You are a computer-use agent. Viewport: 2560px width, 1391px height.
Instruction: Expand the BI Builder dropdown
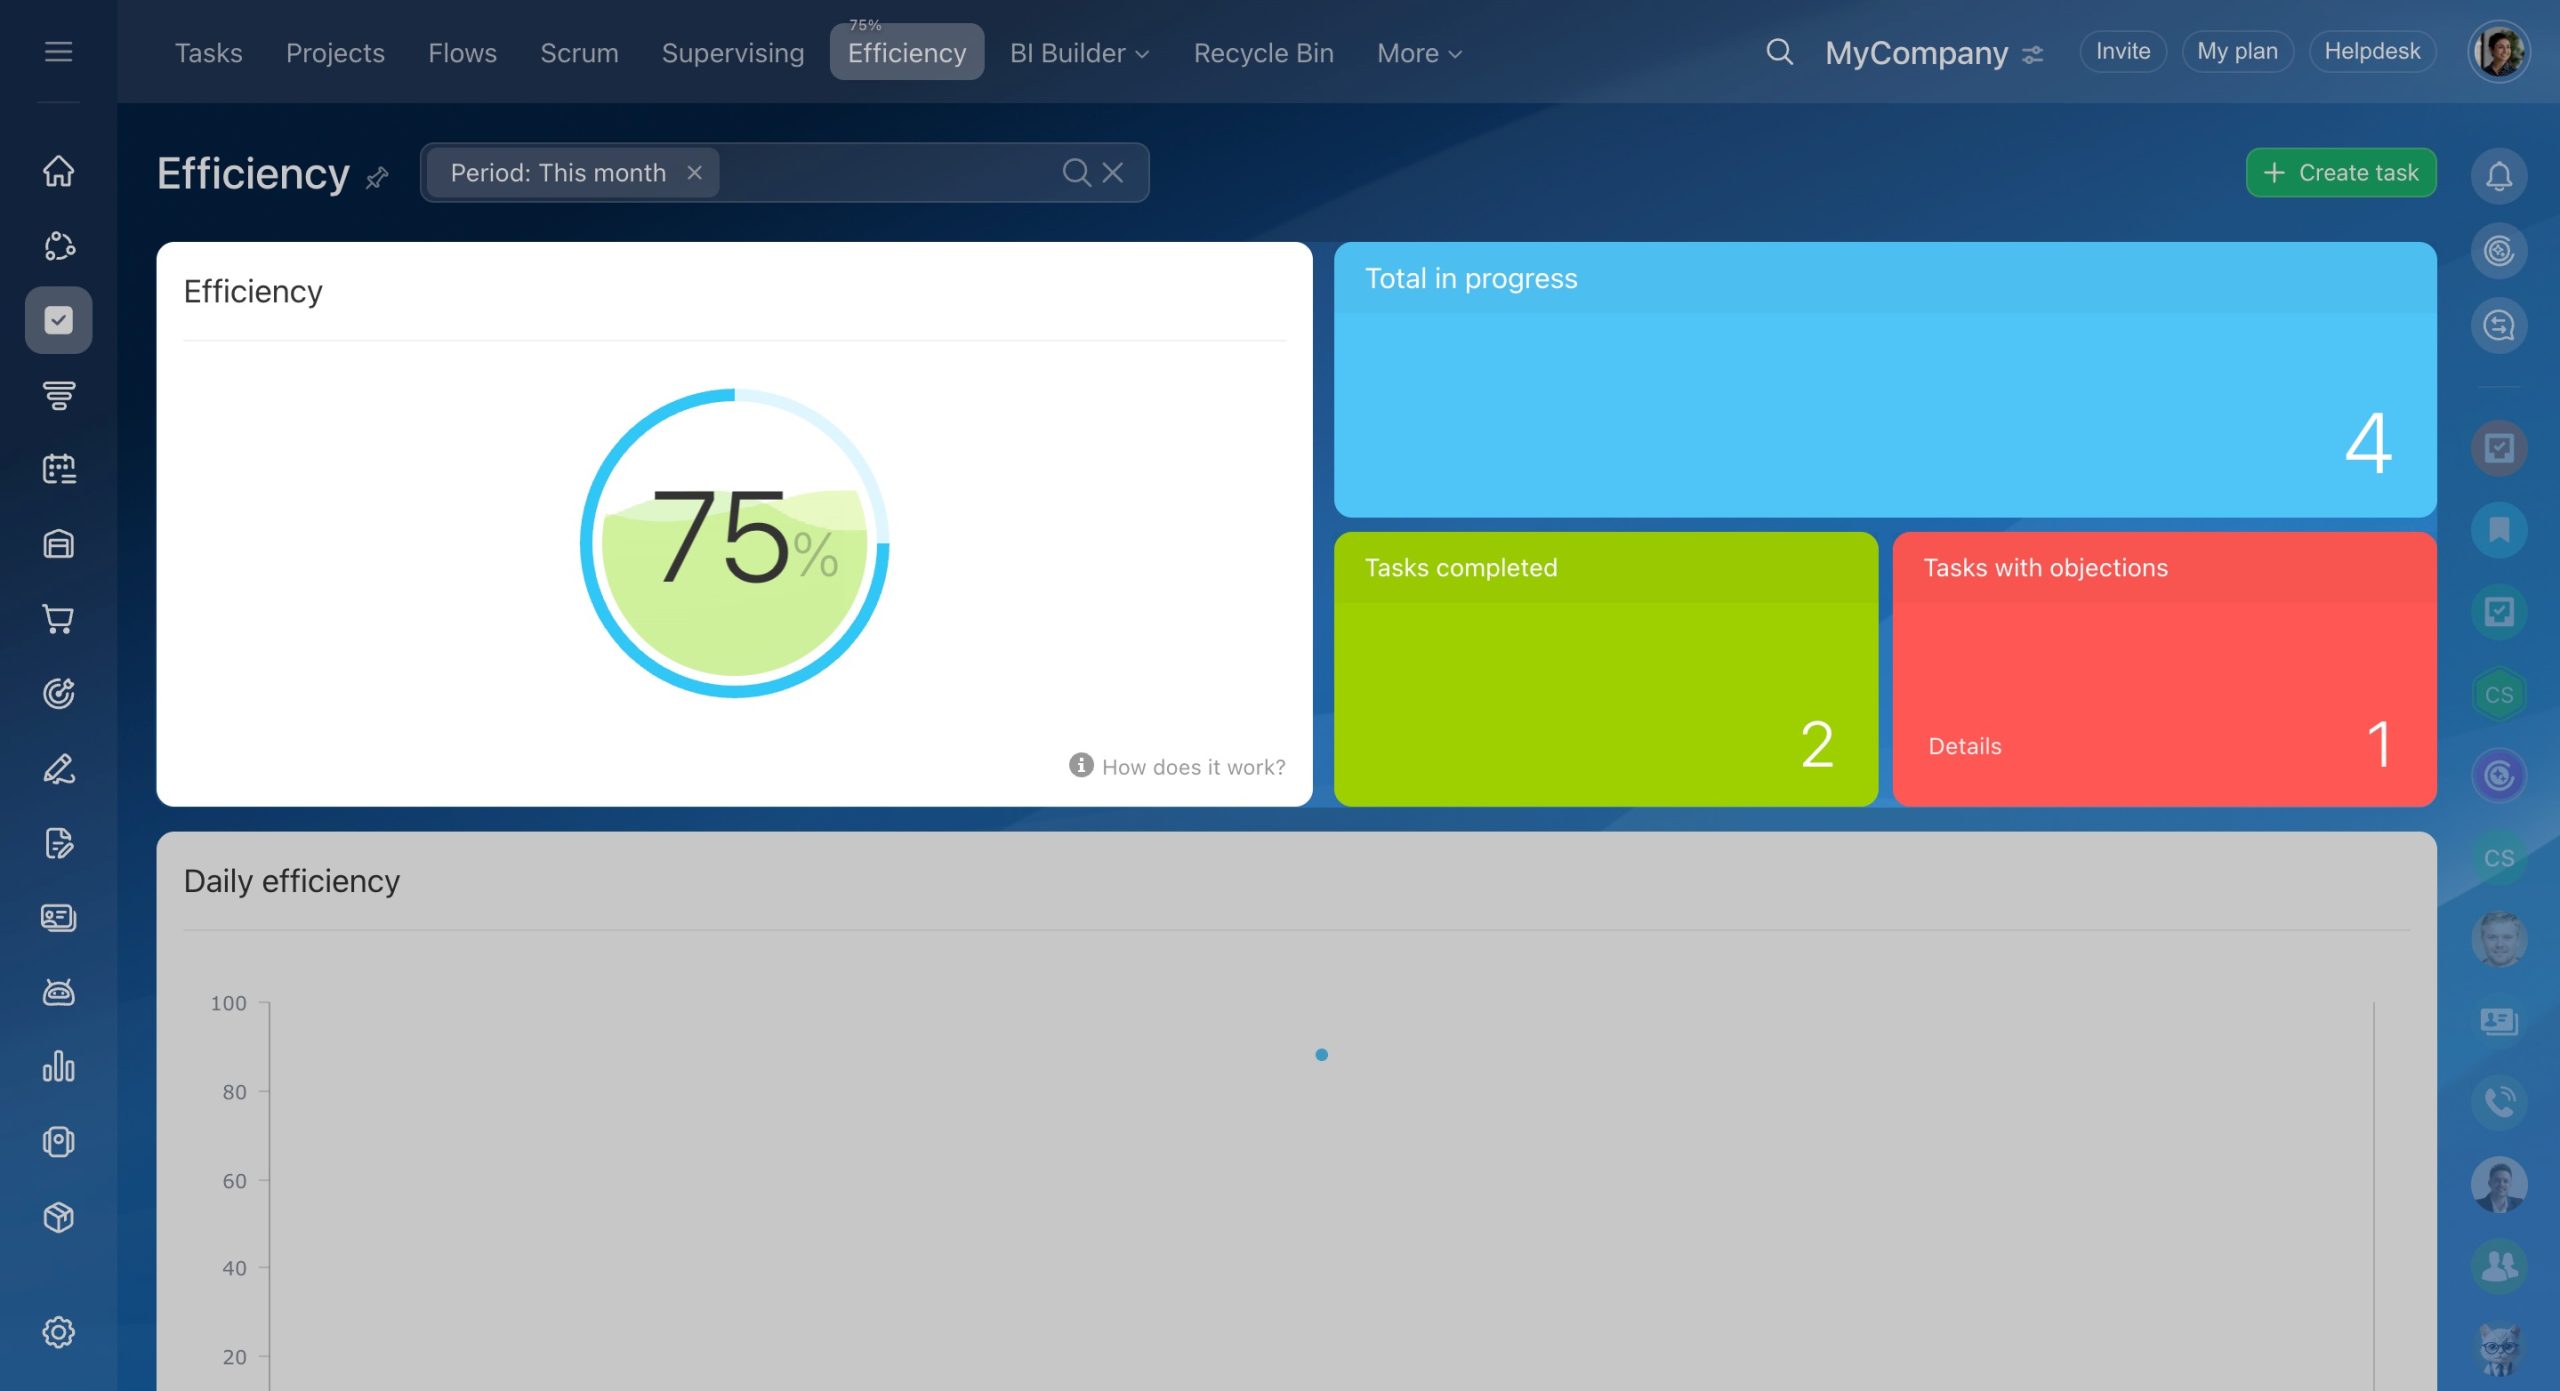(x=1079, y=53)
